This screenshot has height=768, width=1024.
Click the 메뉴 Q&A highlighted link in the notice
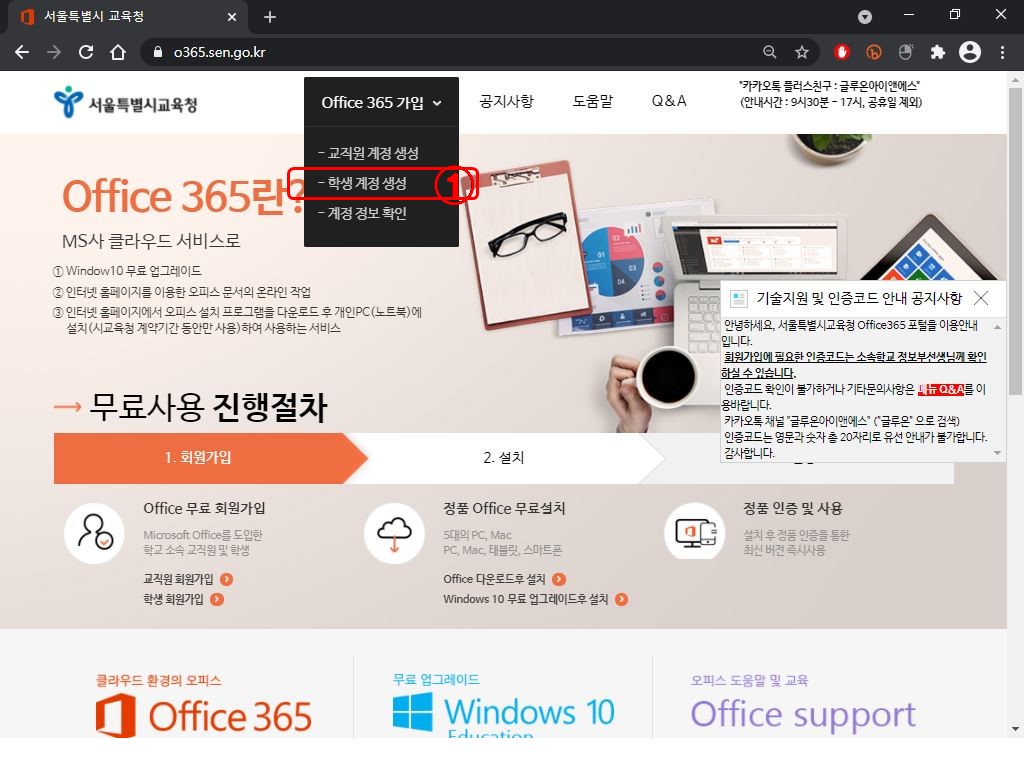pos(940,389)
